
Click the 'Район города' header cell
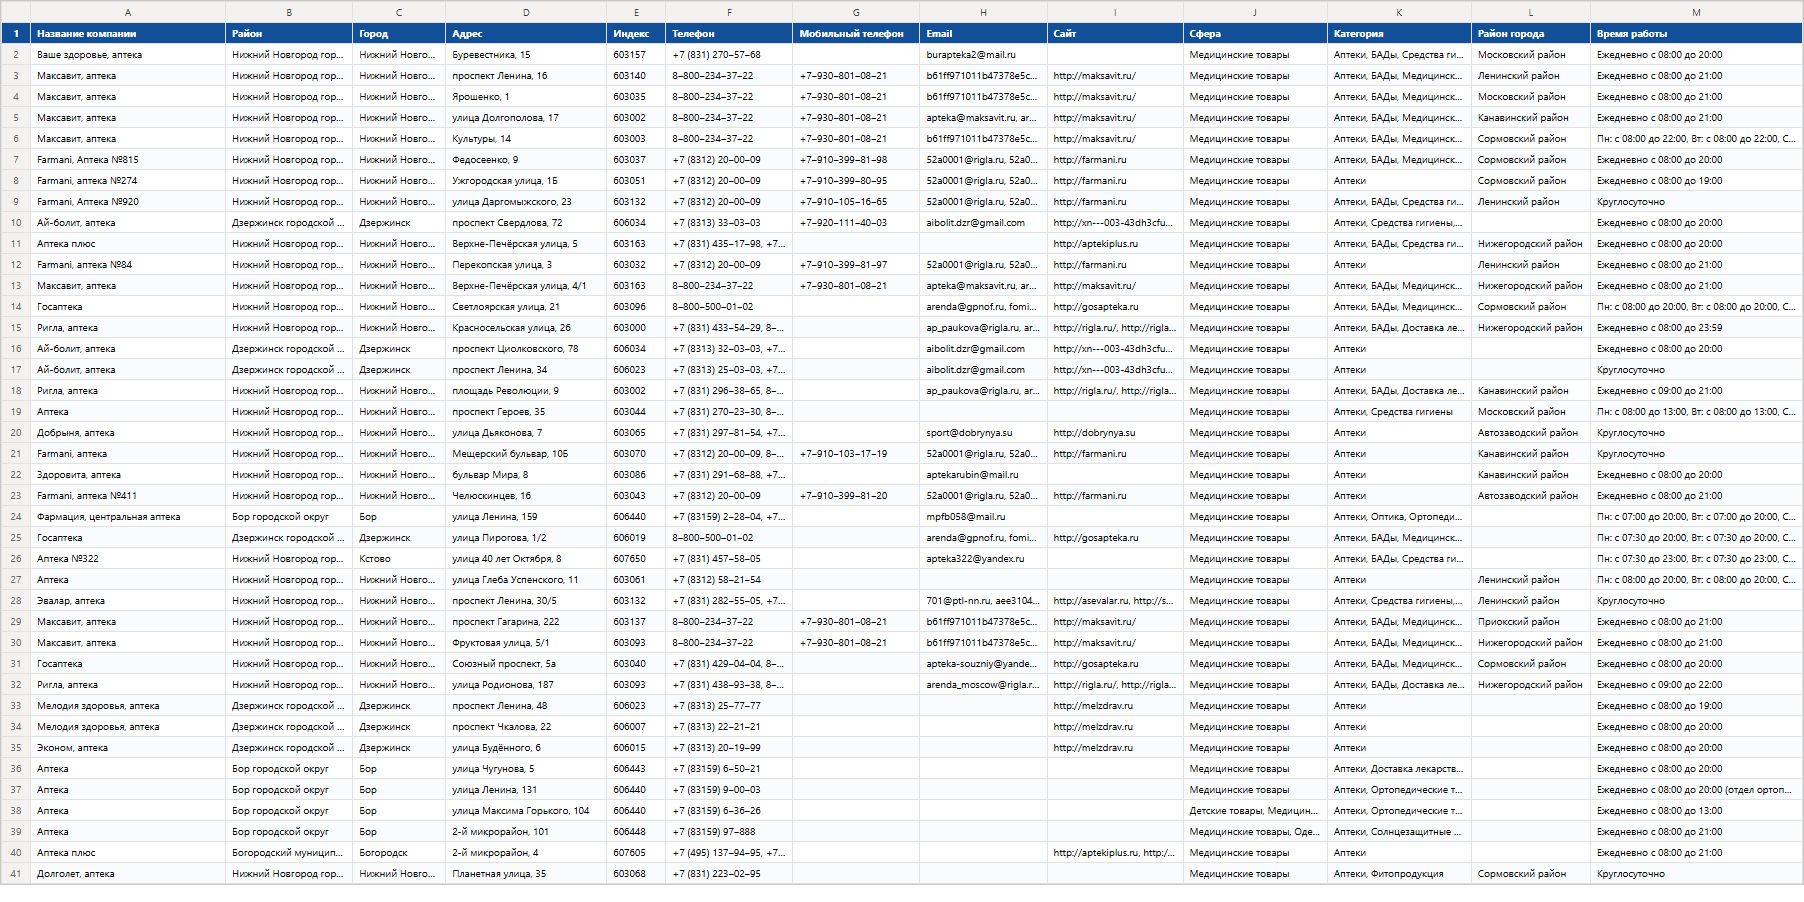point(1531,34)
